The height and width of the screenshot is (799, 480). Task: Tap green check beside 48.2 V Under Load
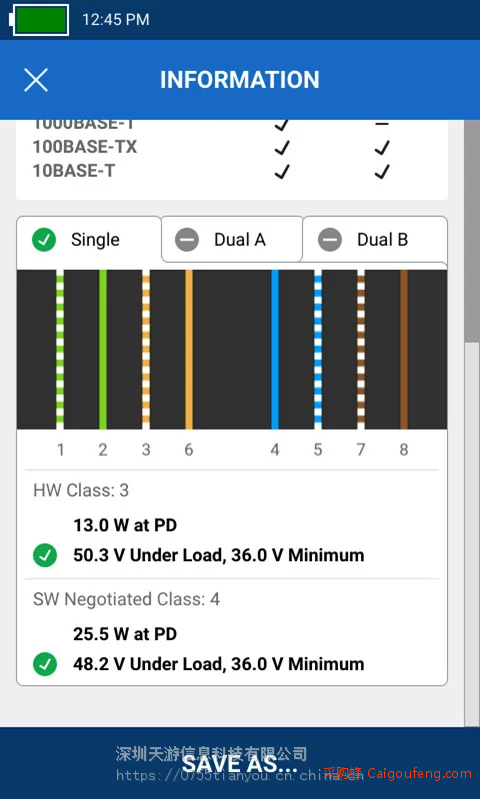45,664
